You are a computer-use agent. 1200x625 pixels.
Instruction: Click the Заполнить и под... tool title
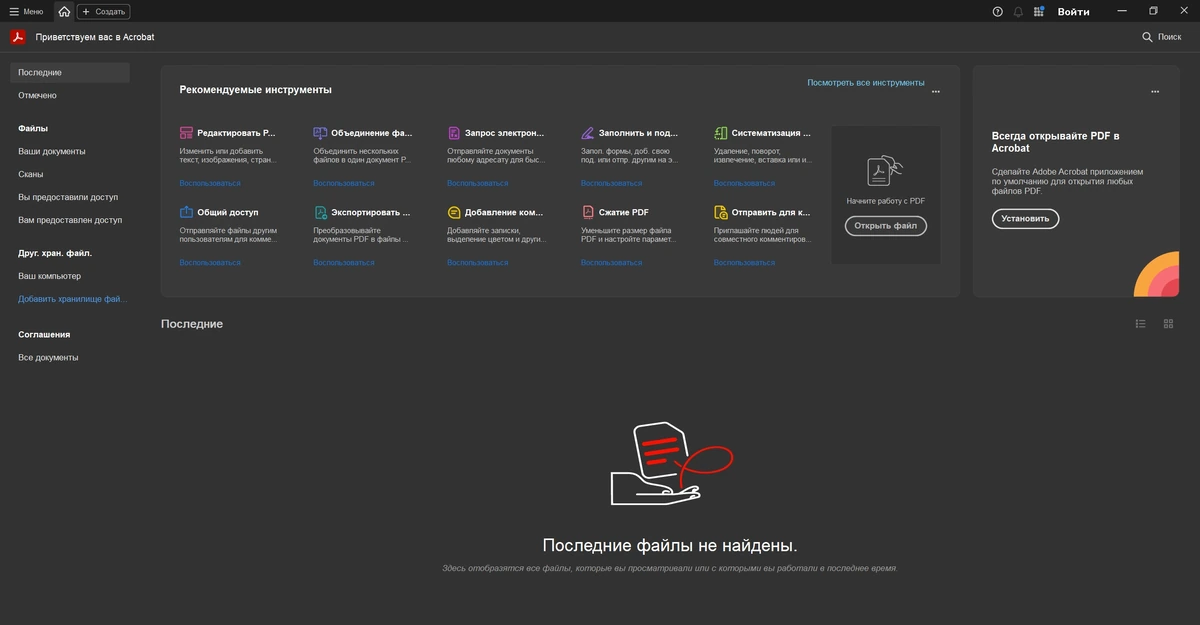pyautogui.click(x=638, y=132)
